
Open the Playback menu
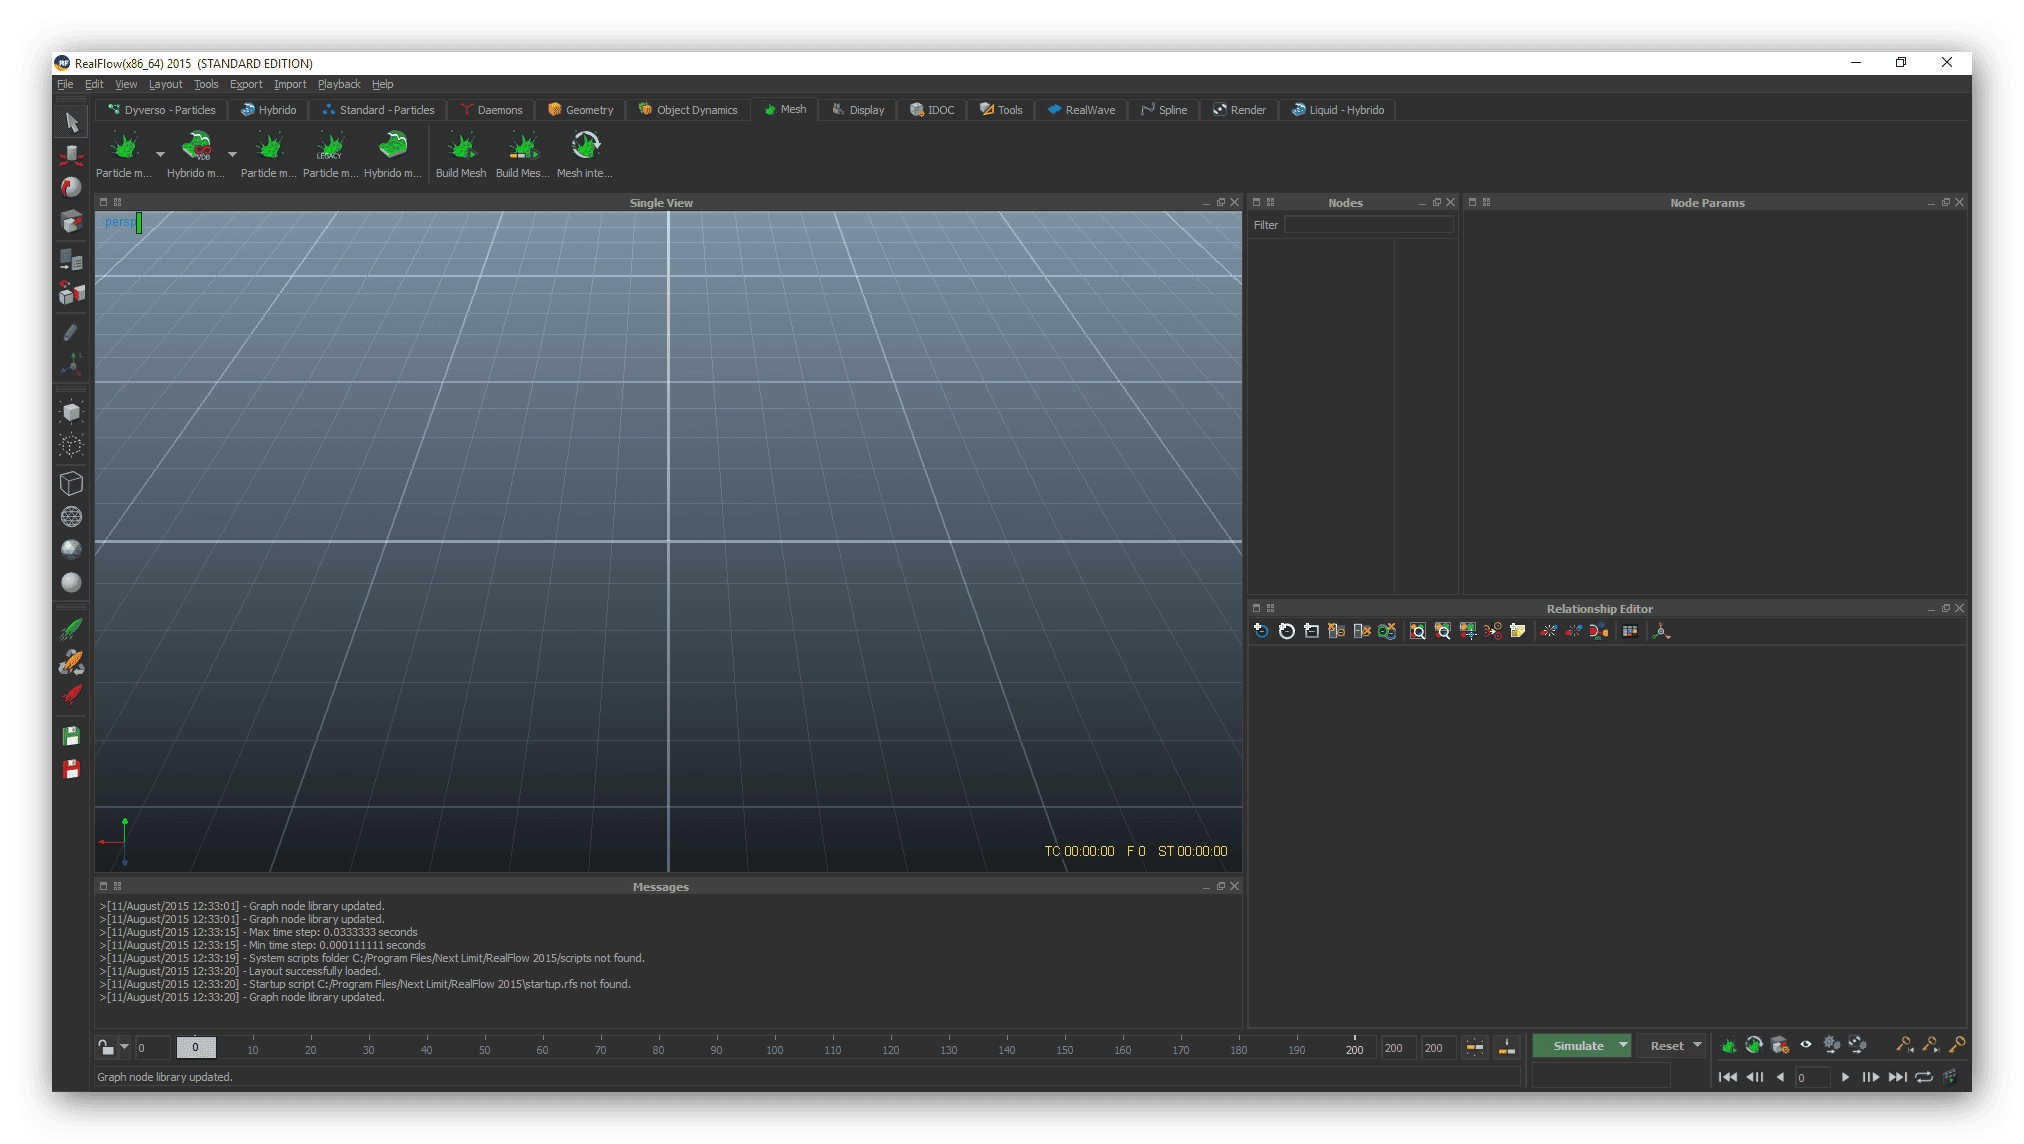click(339, 84)
